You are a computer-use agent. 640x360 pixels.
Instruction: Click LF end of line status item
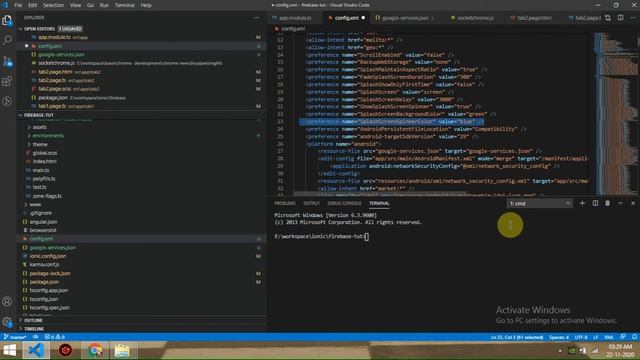596,337
